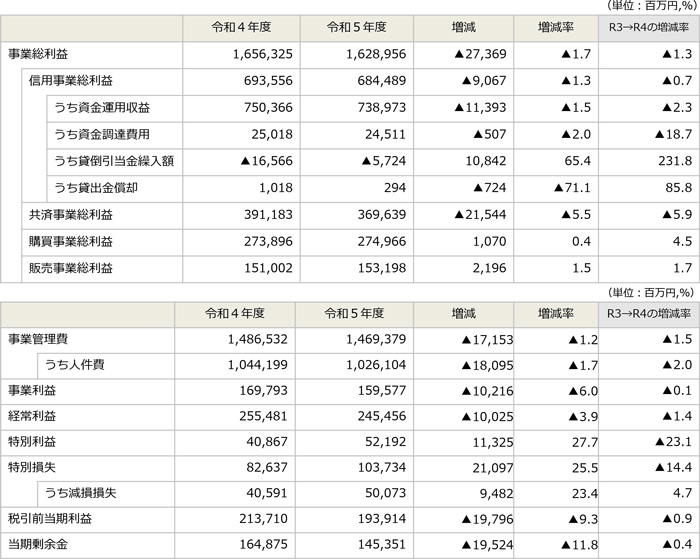This screenshot has height=559, width=700.
Task: Select the うち資金運用収益 label
Action: [x=102, y=108]
